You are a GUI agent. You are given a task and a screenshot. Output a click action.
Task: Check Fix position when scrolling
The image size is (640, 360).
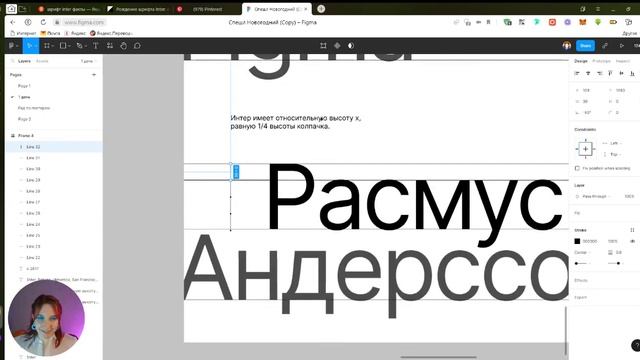(577, 168)
